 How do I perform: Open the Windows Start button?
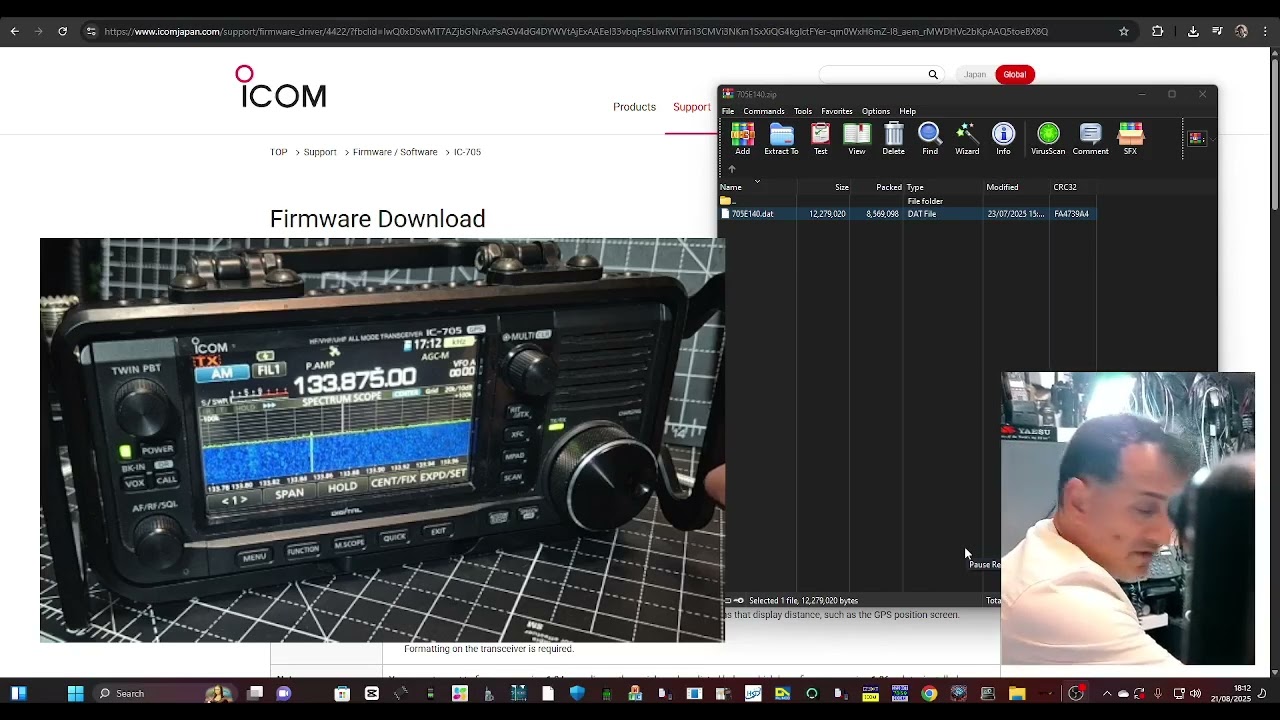(75, 693)
